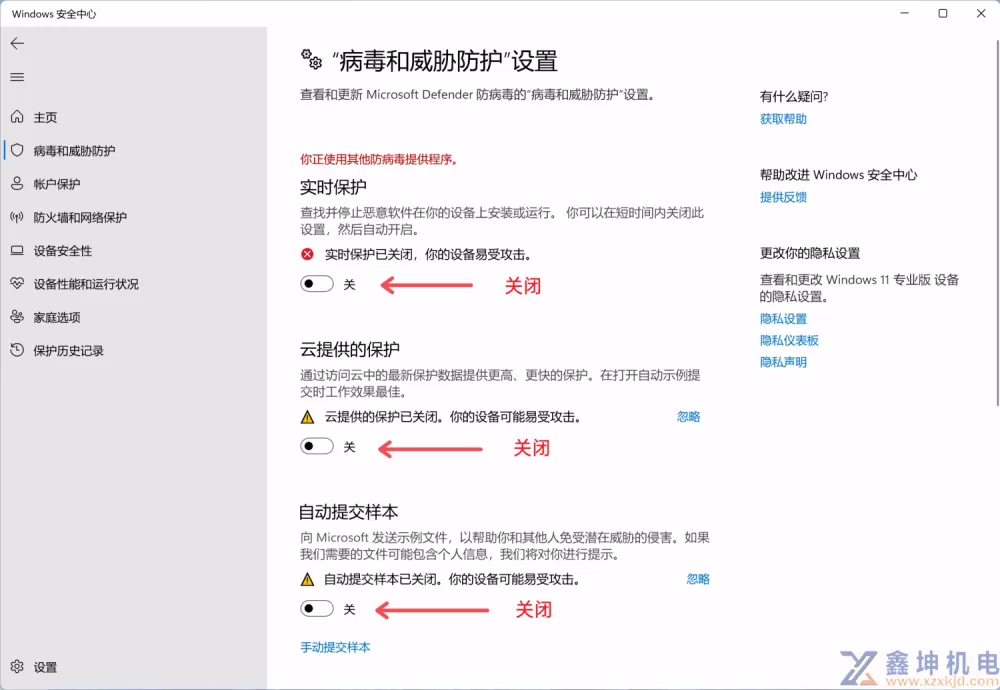Click the 获取帮助 link

coord(783,119)
